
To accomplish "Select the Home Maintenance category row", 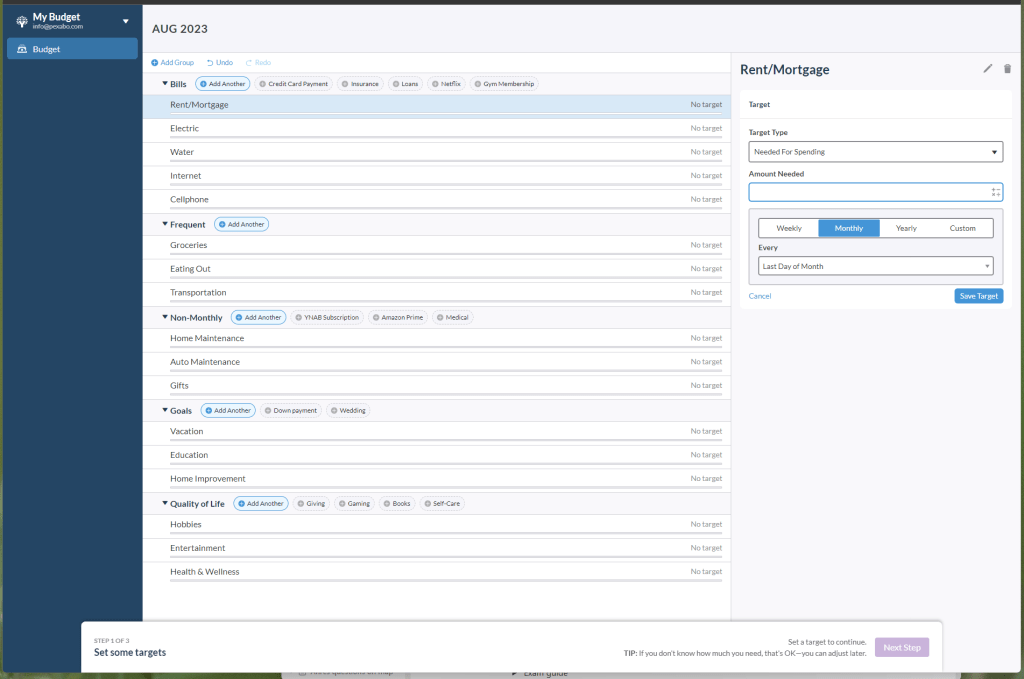I will (x=437, y=340).
